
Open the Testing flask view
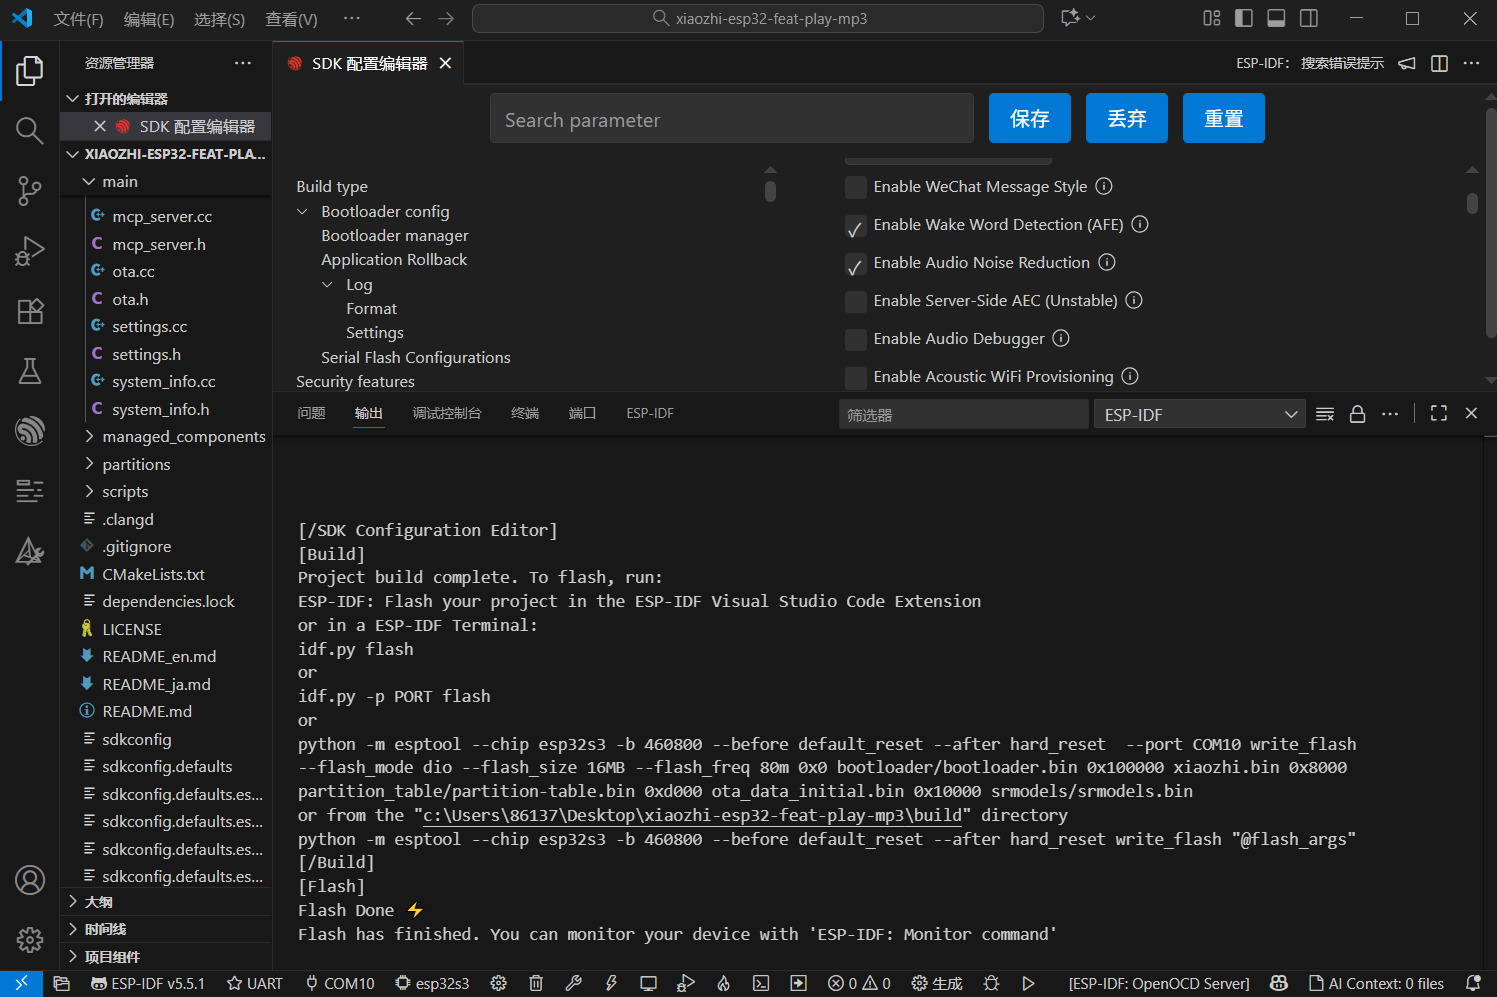click(x=30, y=371)
